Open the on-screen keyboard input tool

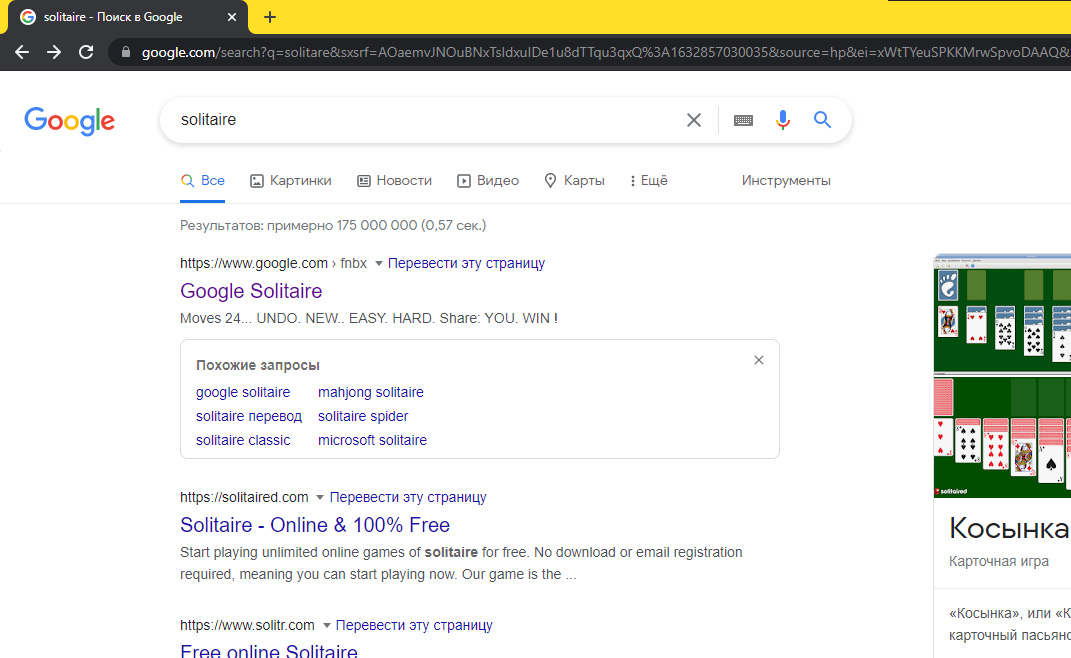pos(743,120)
